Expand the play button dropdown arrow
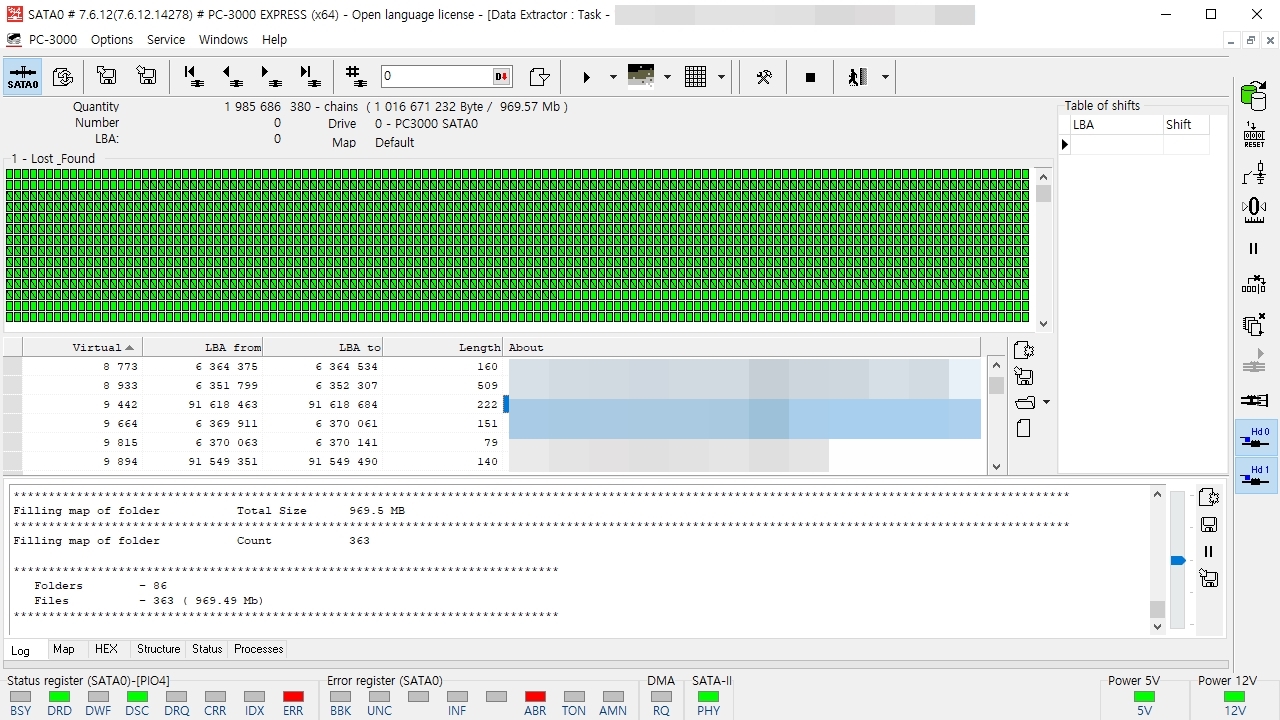 tap(613, 77)
